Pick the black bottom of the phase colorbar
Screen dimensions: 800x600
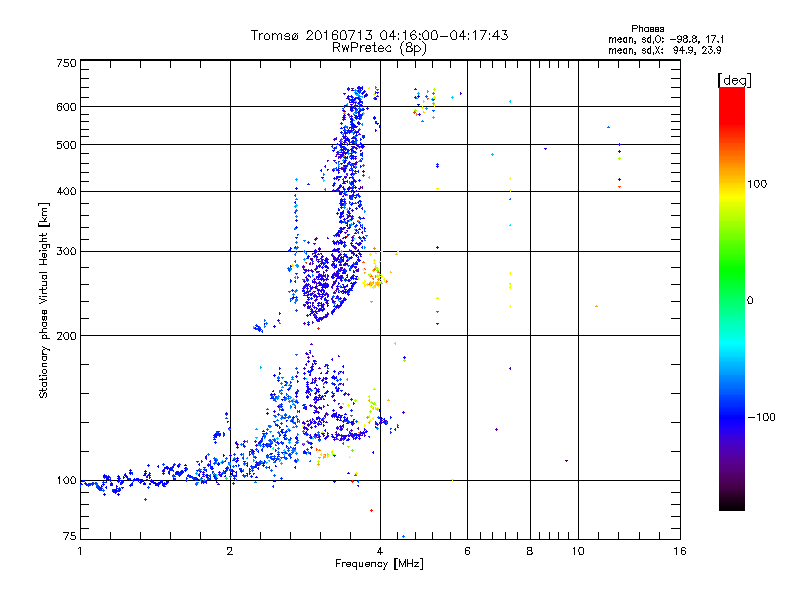[x=732, y=503]
